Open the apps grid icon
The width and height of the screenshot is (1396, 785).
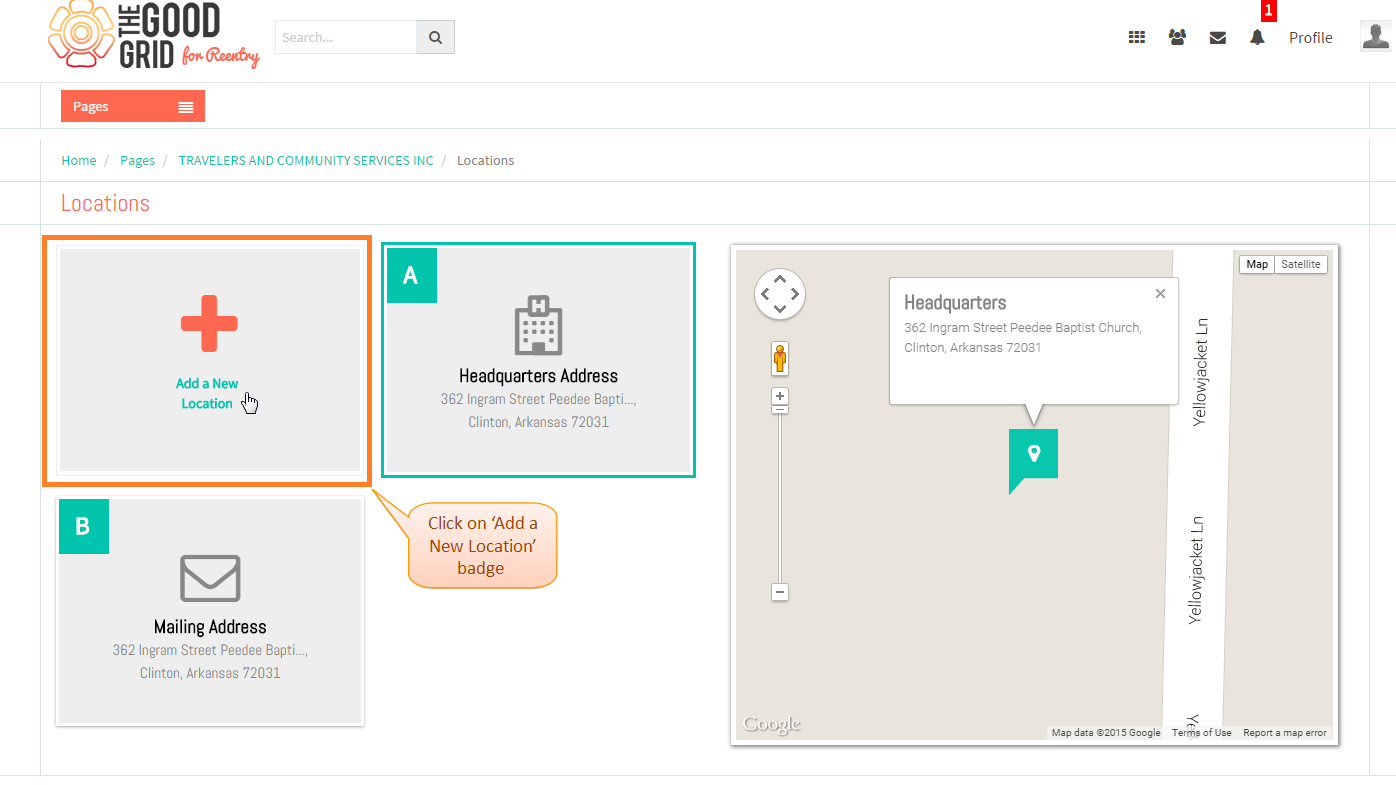[1137, 37]
